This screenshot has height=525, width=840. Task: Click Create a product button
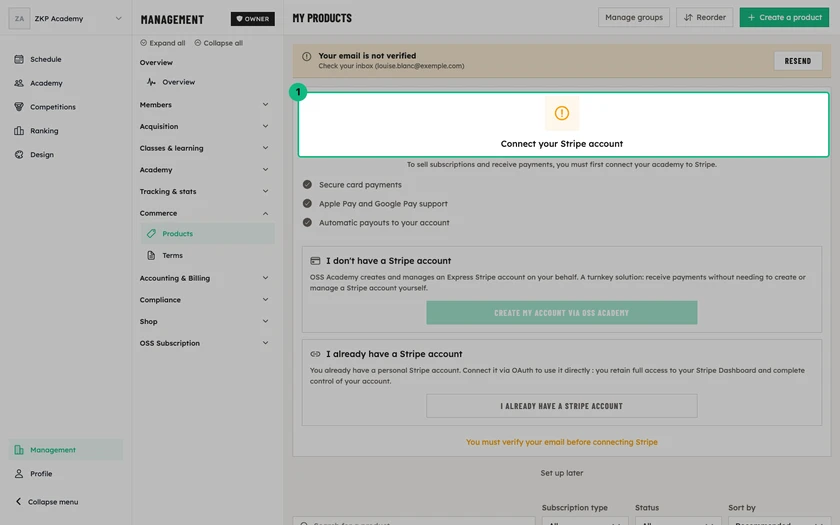(x=784, y=17)
